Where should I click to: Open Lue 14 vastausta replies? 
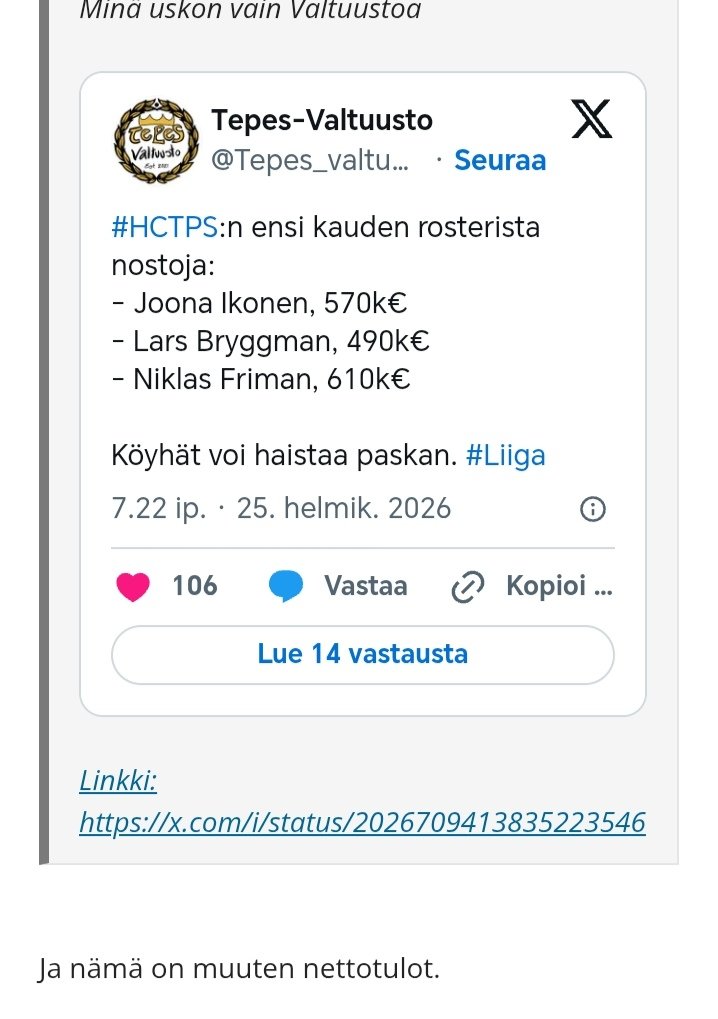[362, 654]
